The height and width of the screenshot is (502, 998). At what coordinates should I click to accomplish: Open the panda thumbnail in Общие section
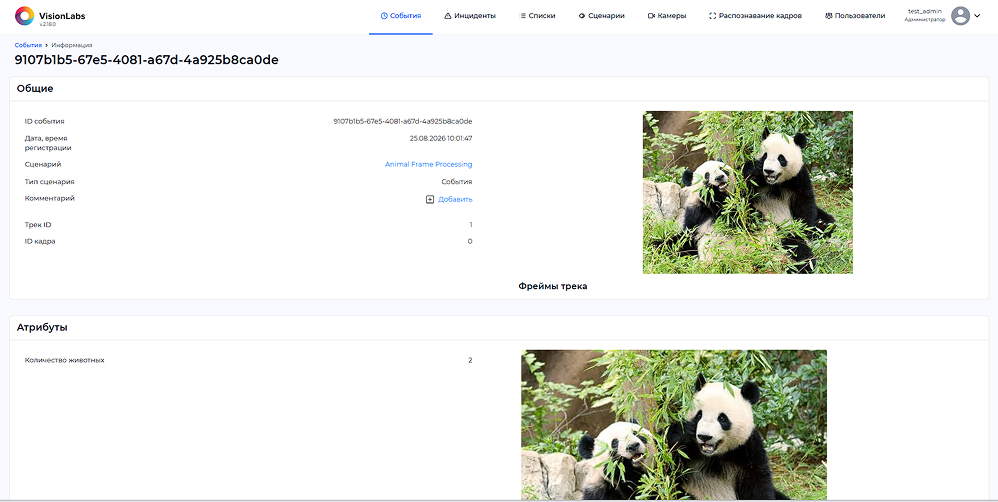tap(748, 193)
